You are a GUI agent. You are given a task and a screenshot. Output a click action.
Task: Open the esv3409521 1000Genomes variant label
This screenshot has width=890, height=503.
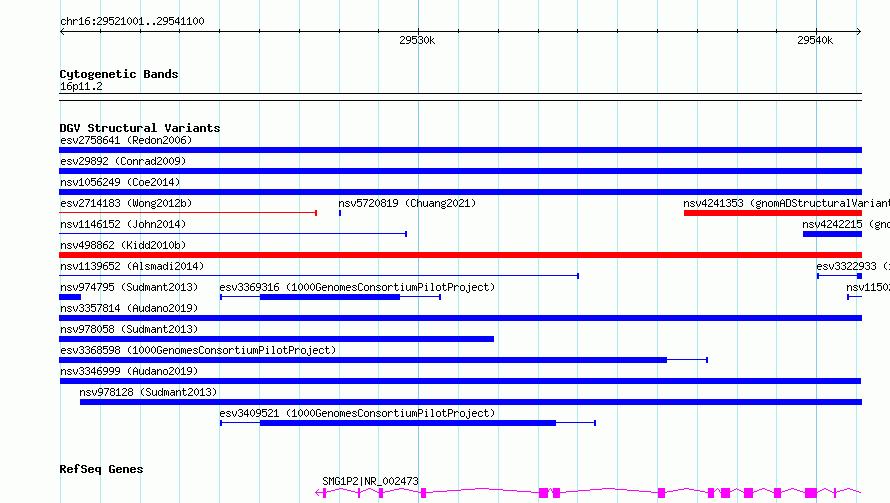[x=357, y=413]
